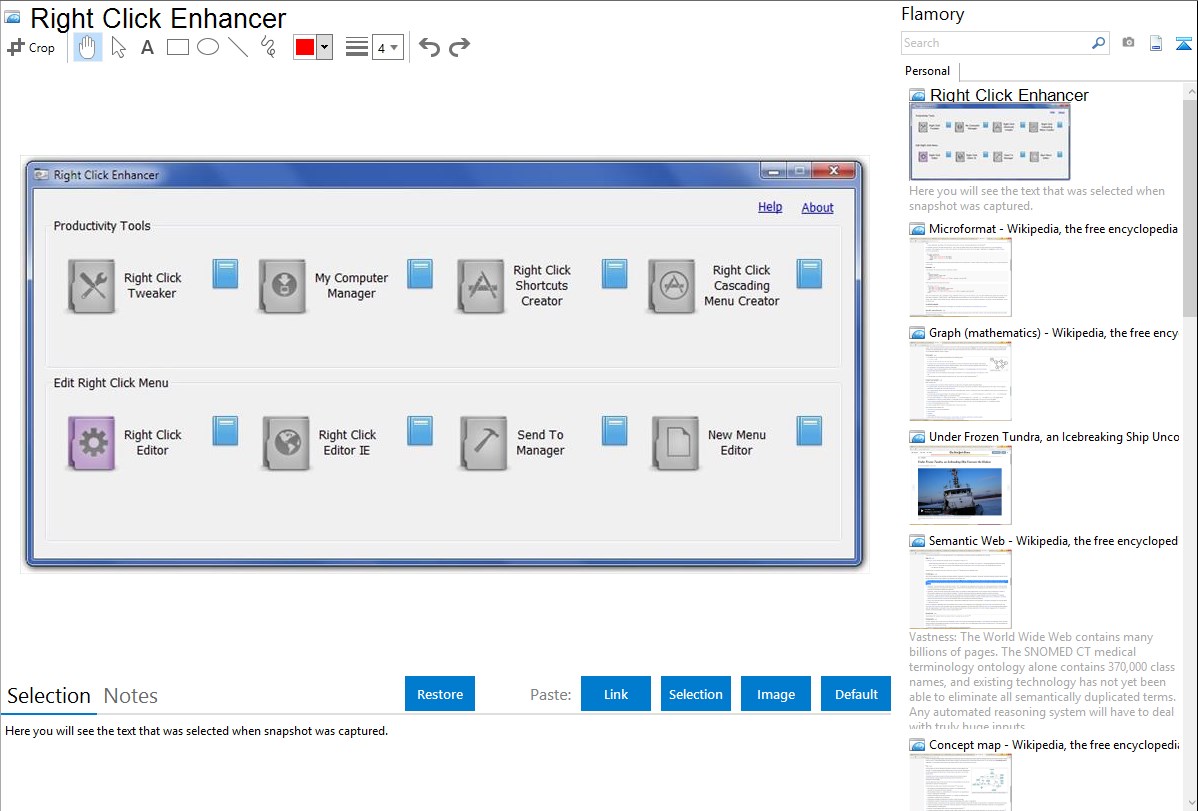
Task: Open the New Menu Editor icon
Action: pos(675,443)
